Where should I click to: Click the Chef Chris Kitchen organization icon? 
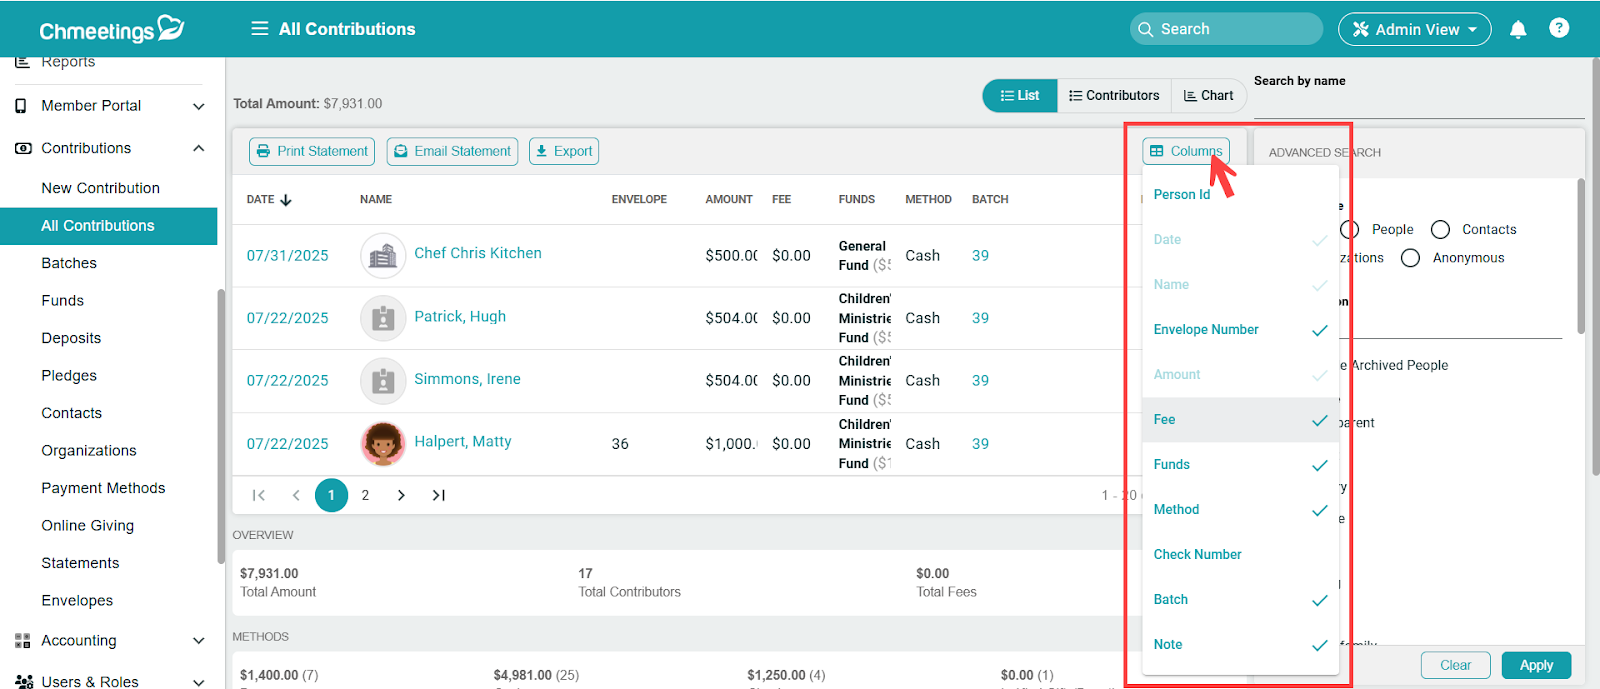383,256
